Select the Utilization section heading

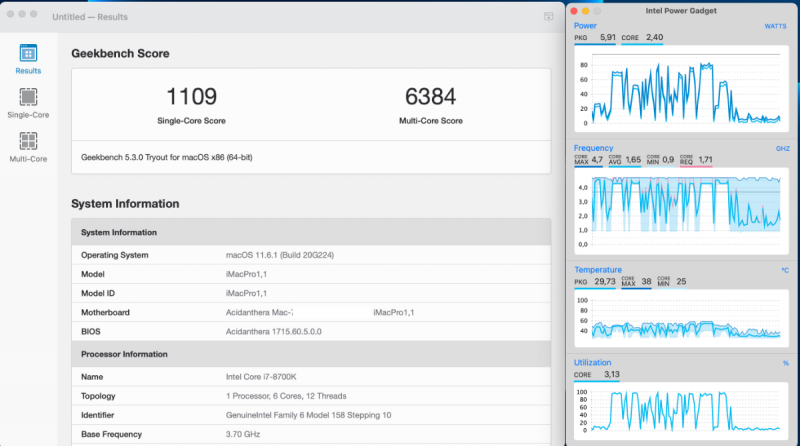point(592,363)
